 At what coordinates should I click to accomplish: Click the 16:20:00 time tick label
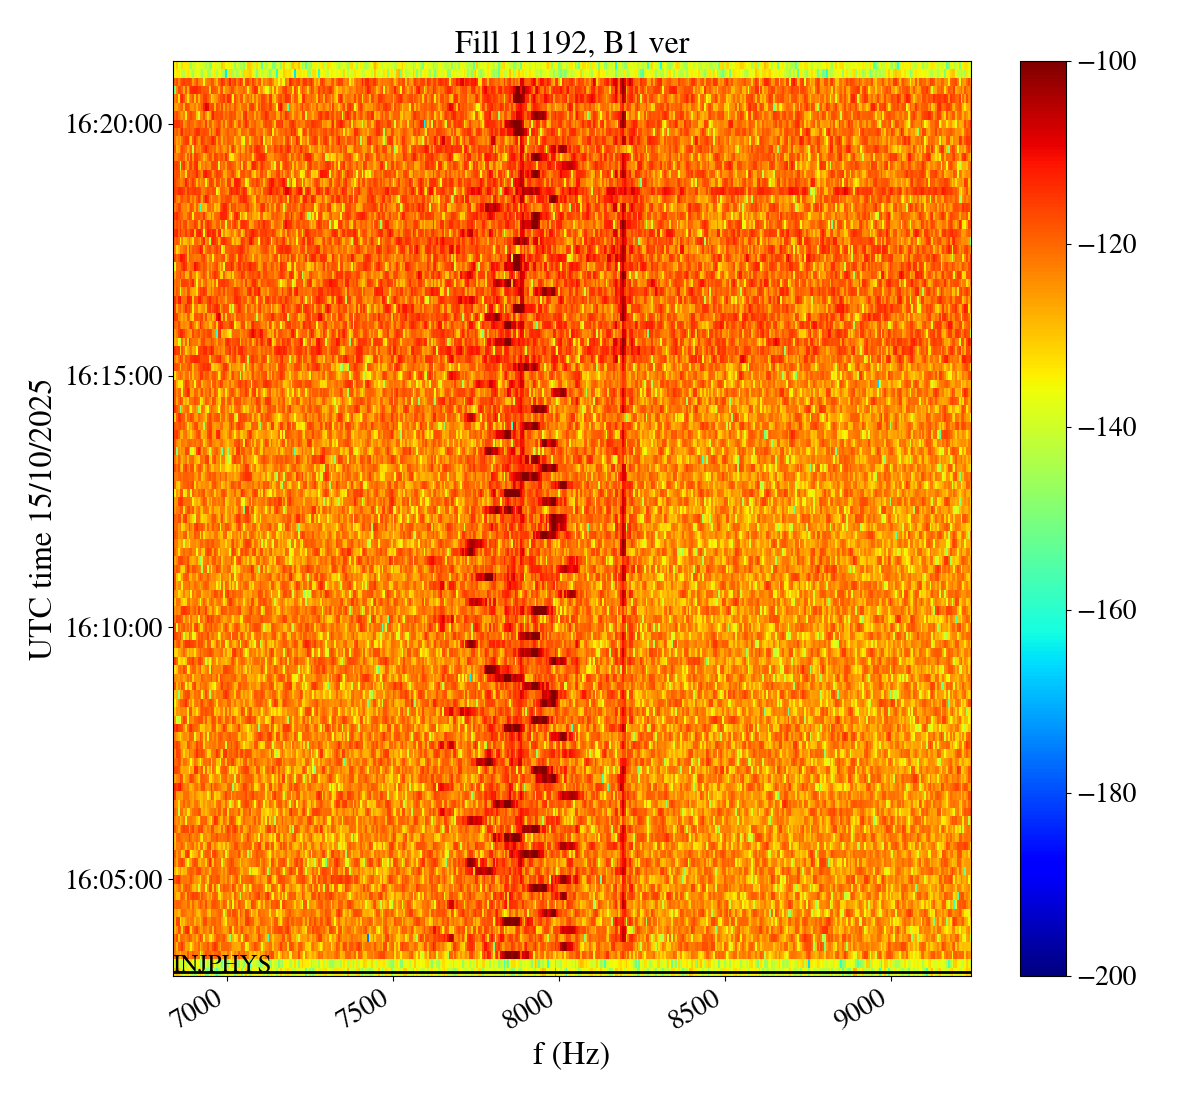pyautogui.click(x=113, y=125)
